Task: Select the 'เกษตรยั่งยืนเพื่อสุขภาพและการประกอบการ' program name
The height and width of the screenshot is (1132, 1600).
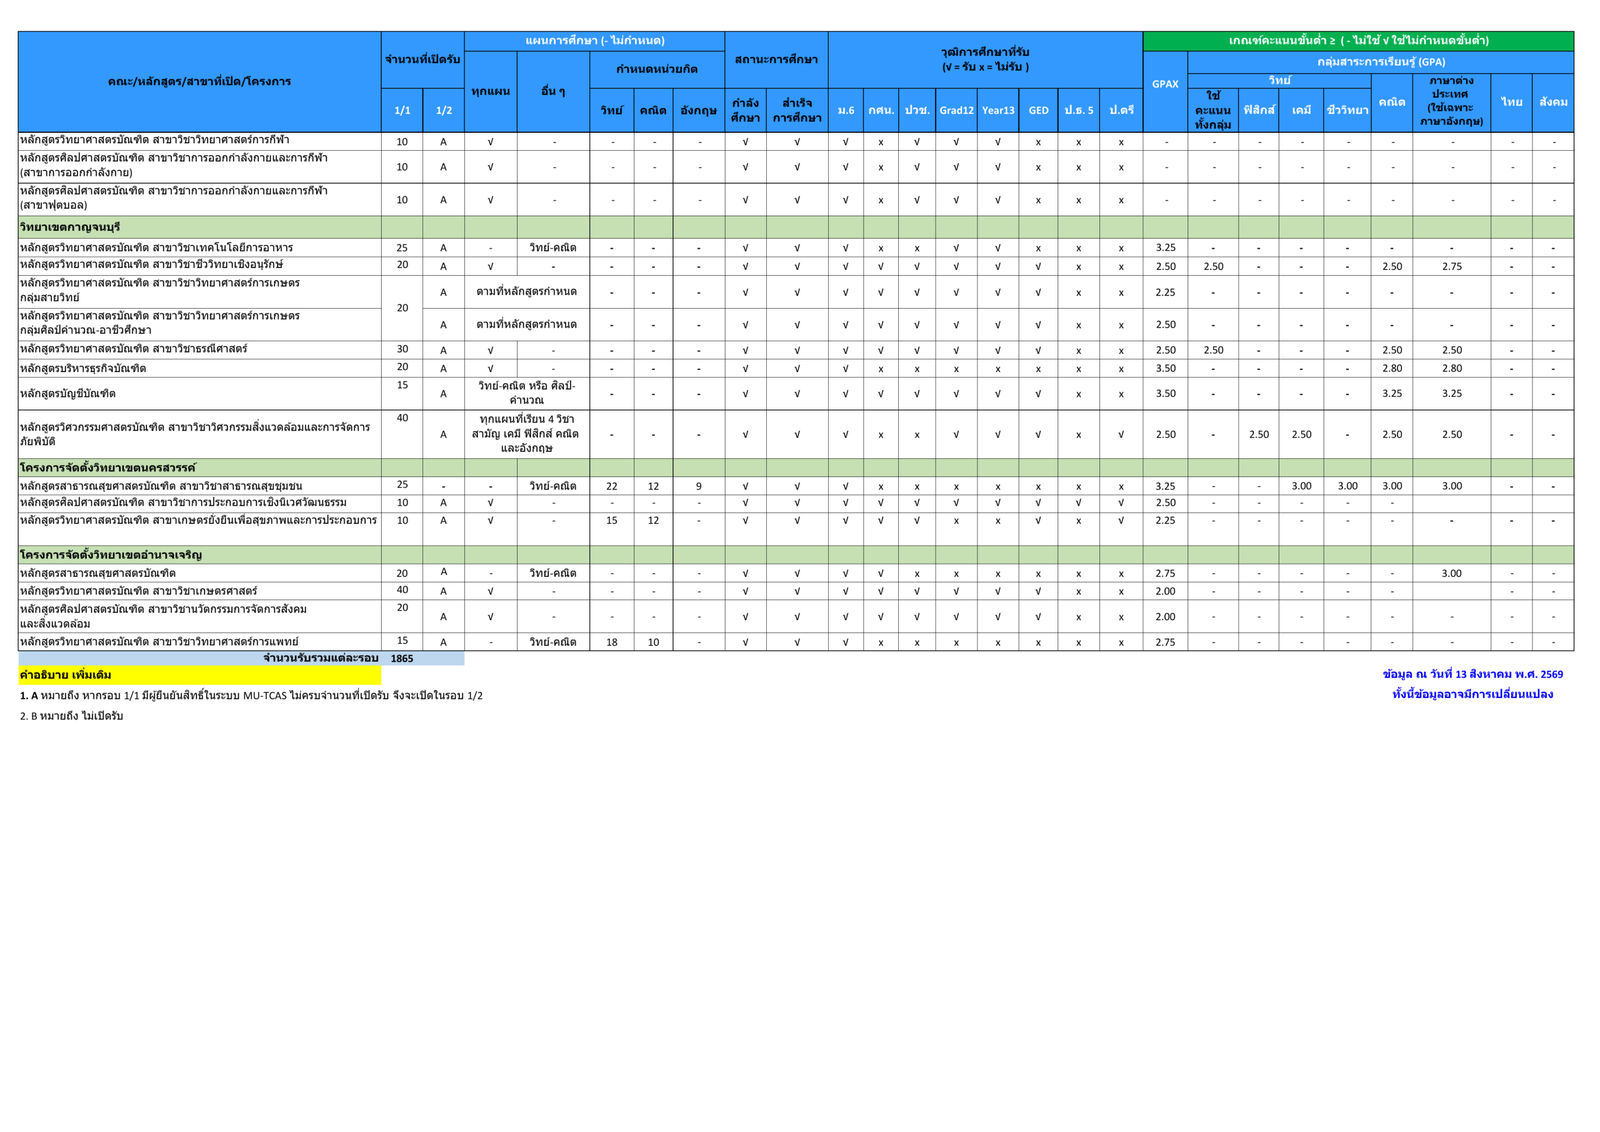Action: click(x=198, y=519)
